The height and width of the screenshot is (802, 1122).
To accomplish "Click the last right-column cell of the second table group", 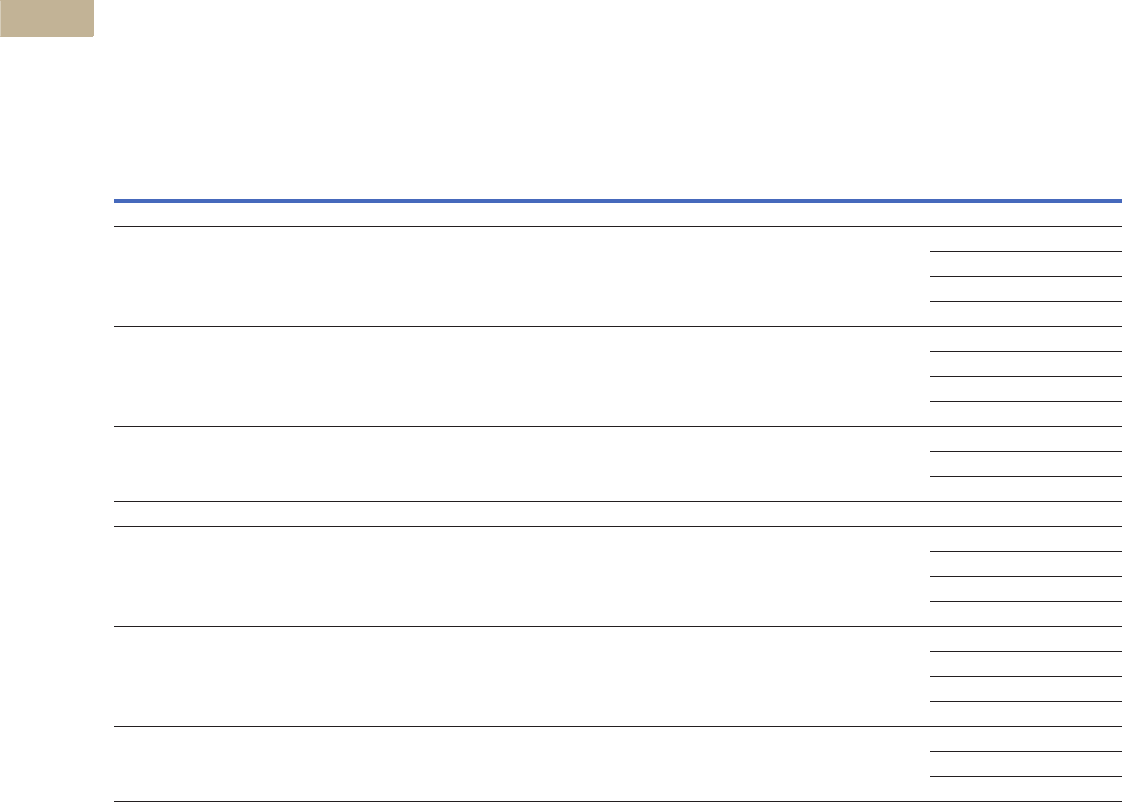I will [1025, 414].
